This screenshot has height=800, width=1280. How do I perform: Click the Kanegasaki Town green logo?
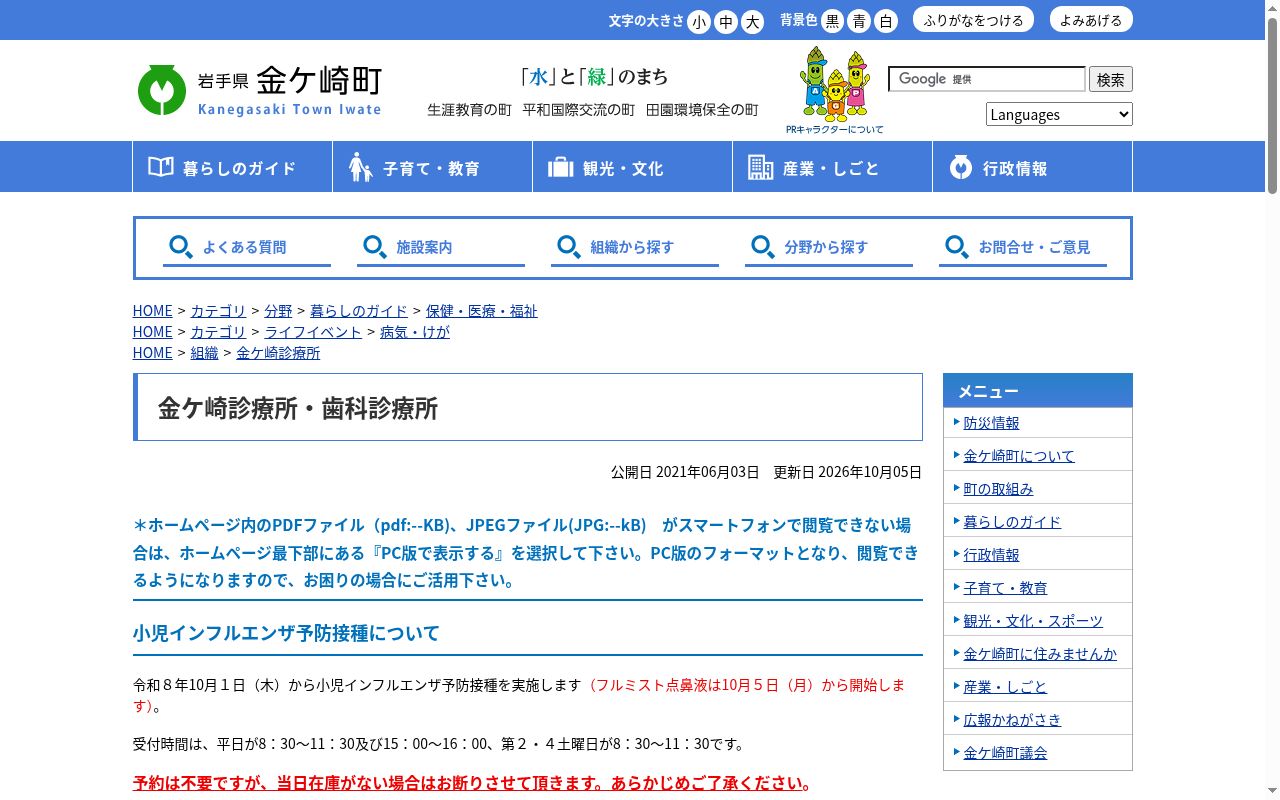161,90
